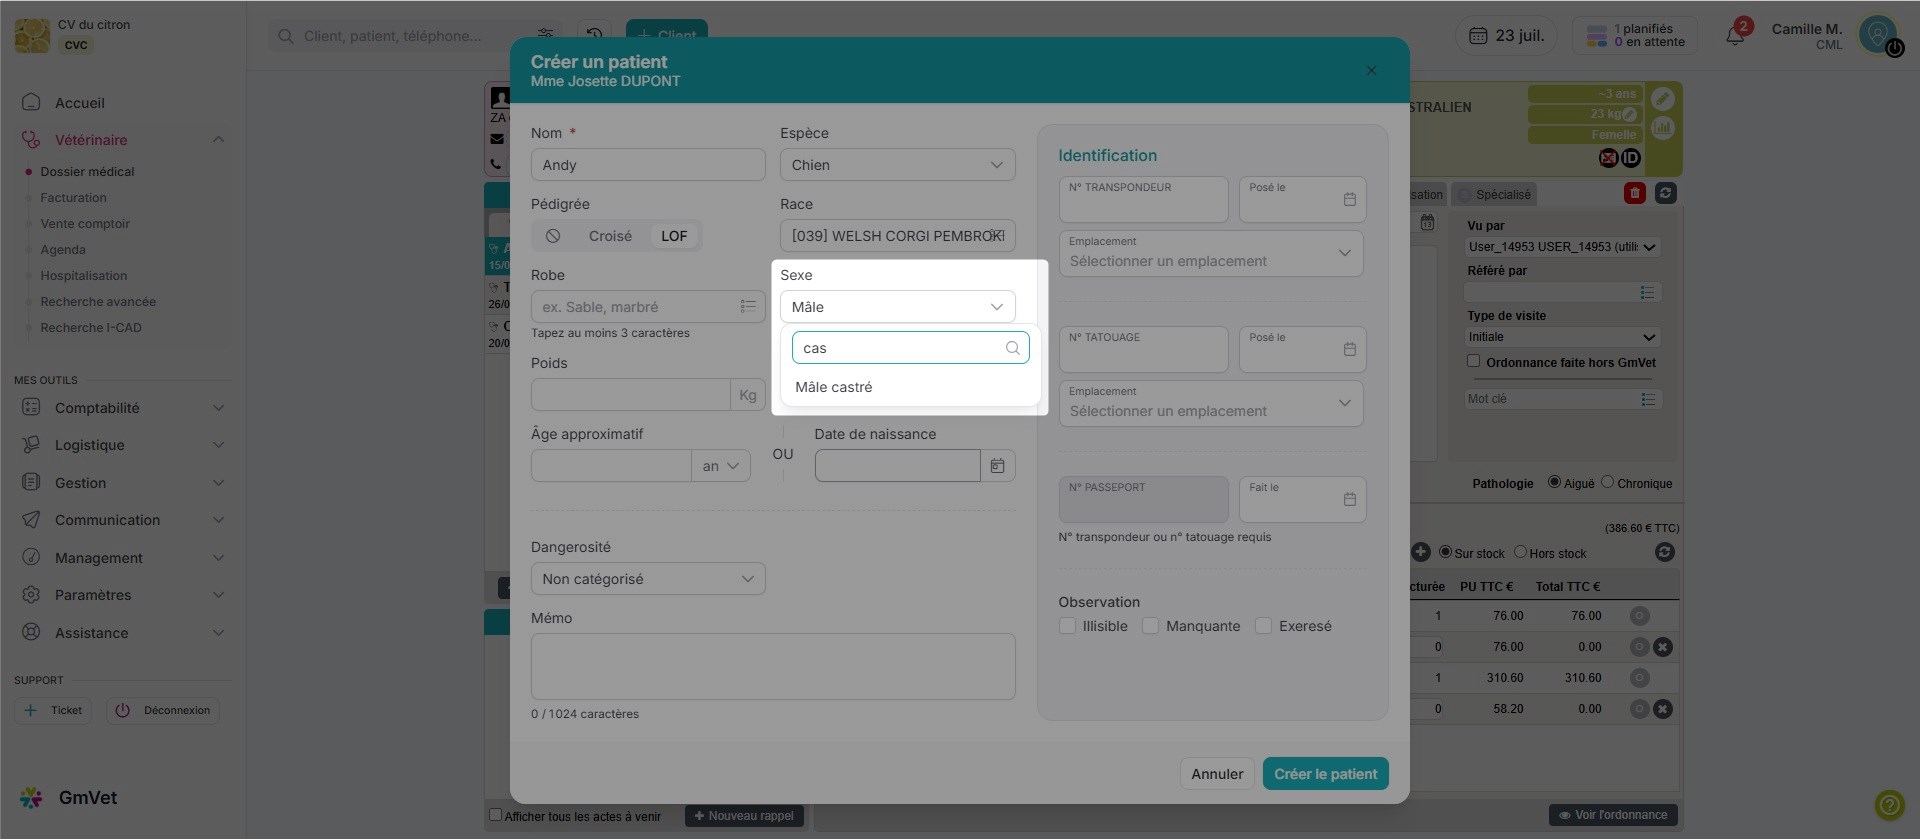The height and width of the screenshot is (839, 1920).
Task: Close the Créer un patient dialog
Action: 1371,70
